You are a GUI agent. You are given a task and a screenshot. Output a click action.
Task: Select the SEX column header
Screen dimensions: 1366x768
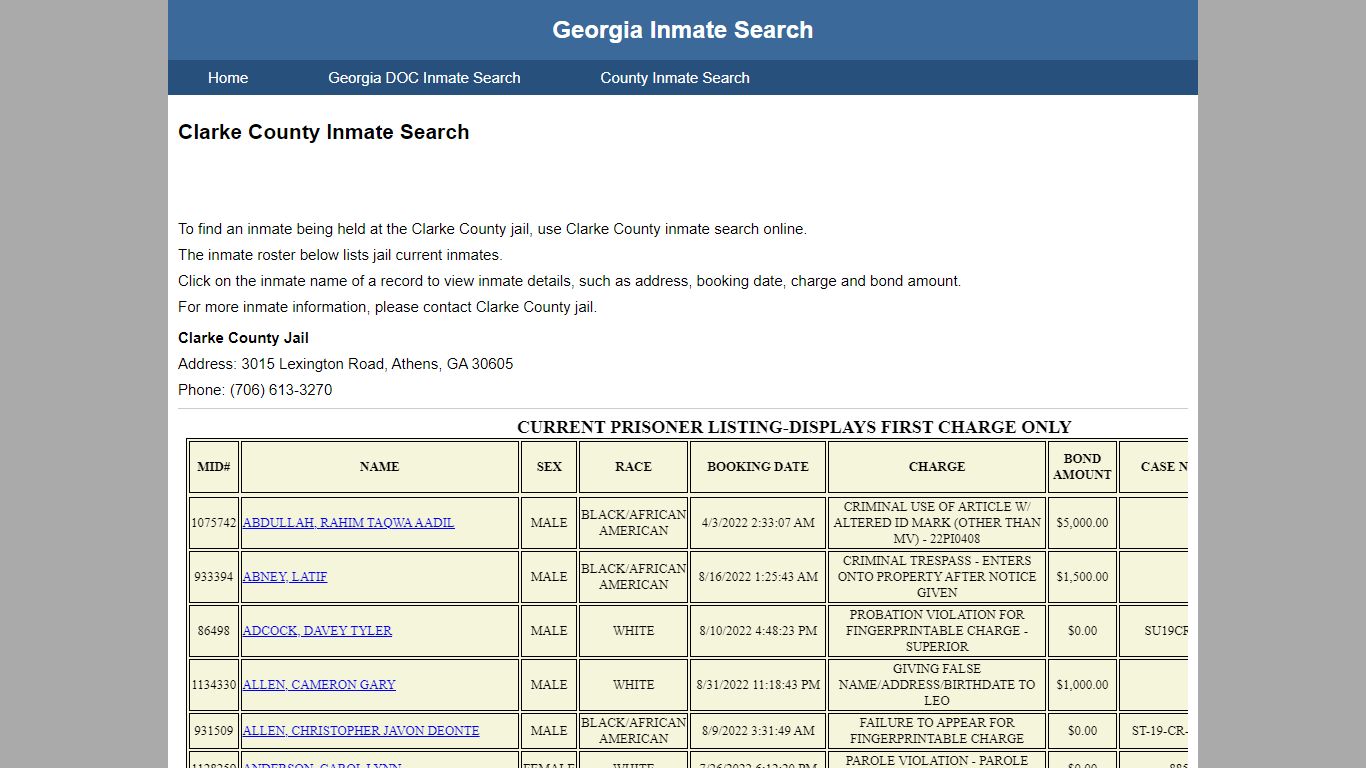[549, 467]
